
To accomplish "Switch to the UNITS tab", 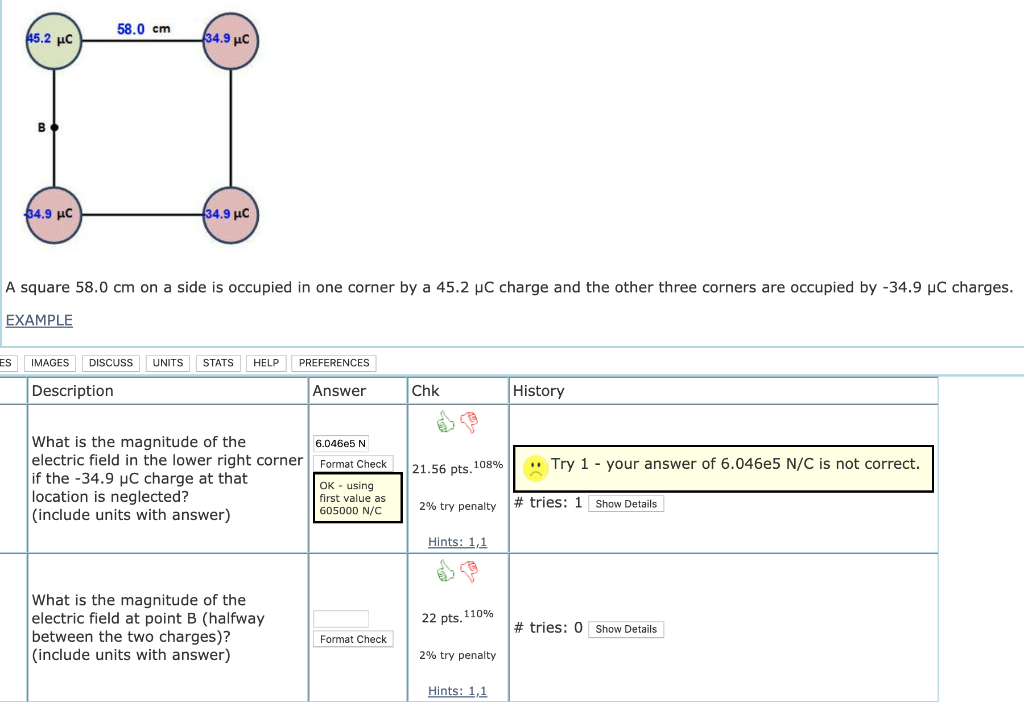I will [168, 363].
